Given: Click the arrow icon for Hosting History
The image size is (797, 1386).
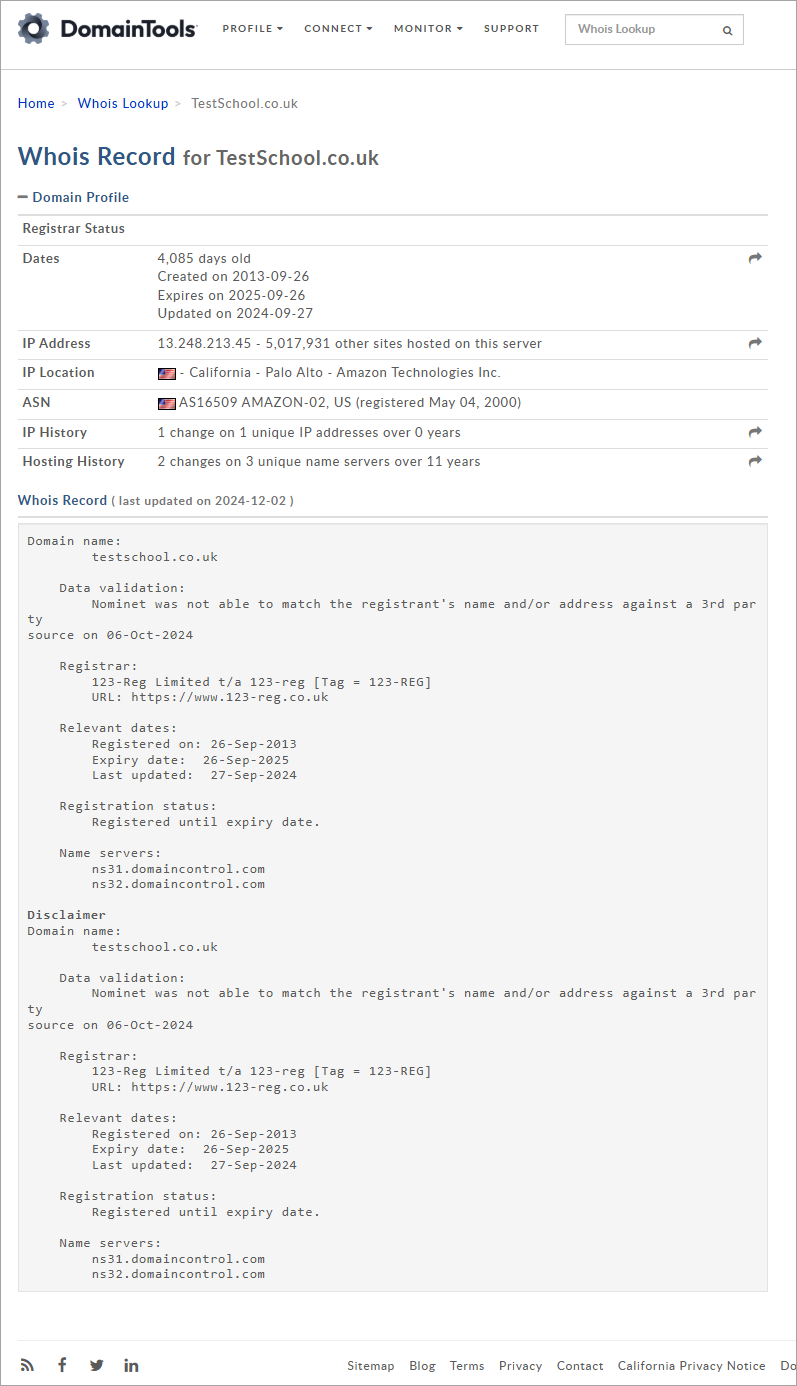Looking at the screenshot, I should (x=755, y=461).
